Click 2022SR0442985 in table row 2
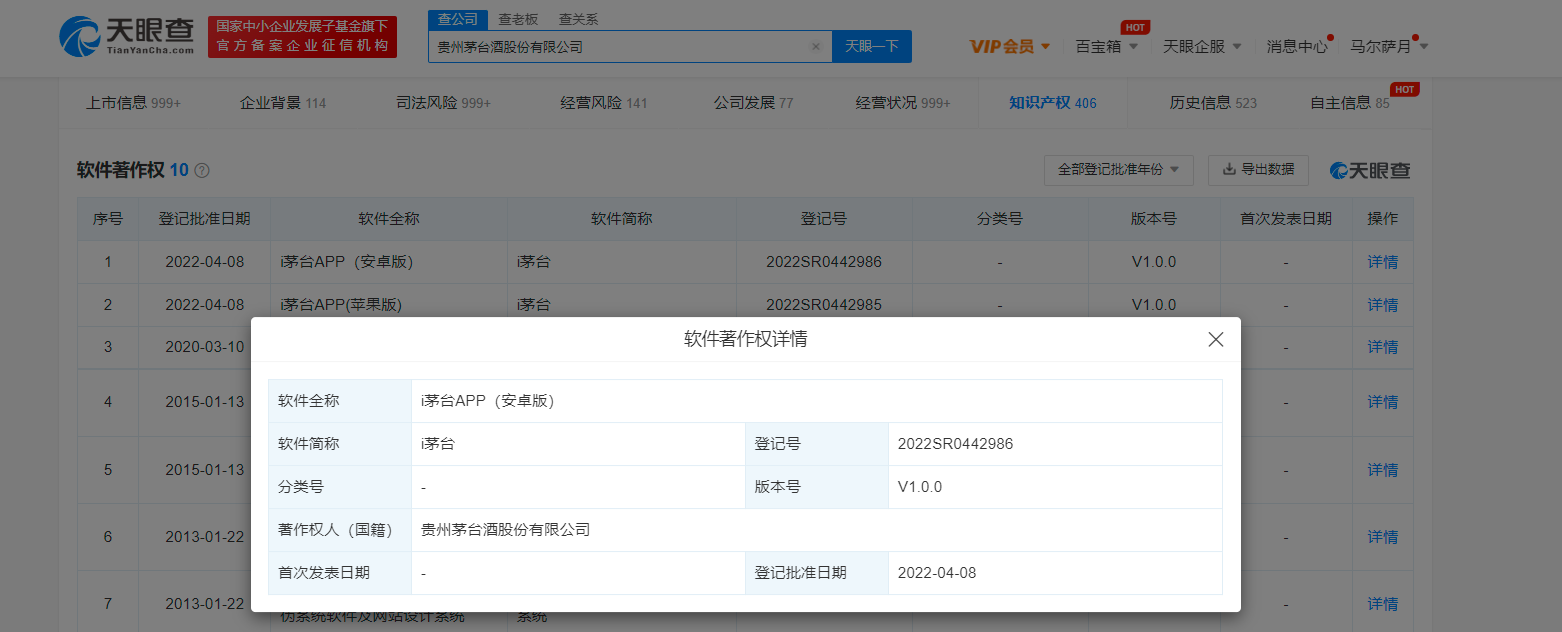Image resolution: width=1562 pixels, height=632 pixels. 824,304
